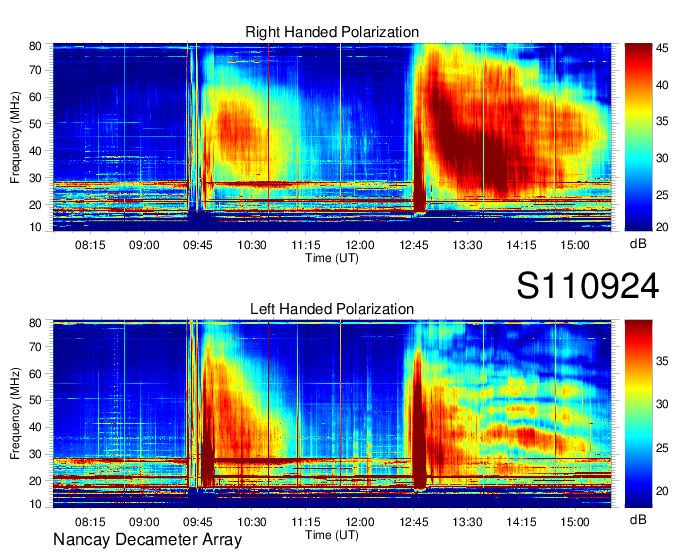Click the 20 tick on the top color bar

[x=662, y=227]
